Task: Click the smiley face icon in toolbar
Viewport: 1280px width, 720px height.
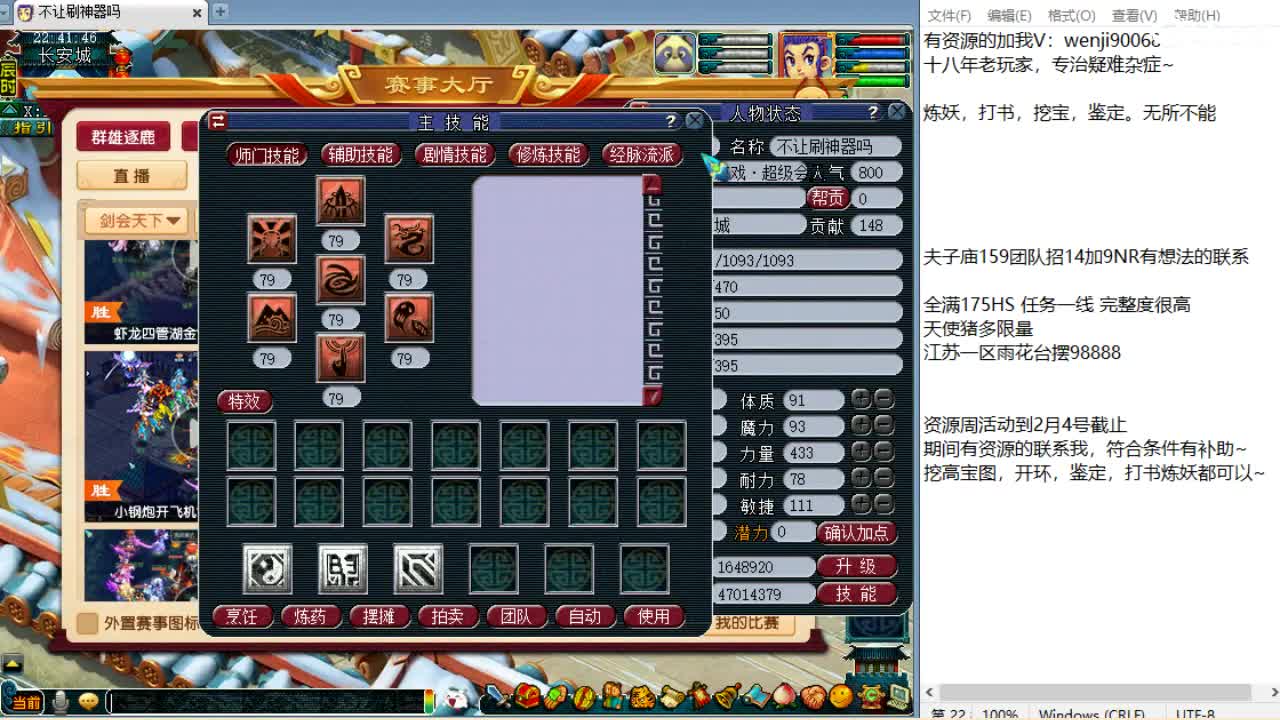Action: (x=841, y=696)
